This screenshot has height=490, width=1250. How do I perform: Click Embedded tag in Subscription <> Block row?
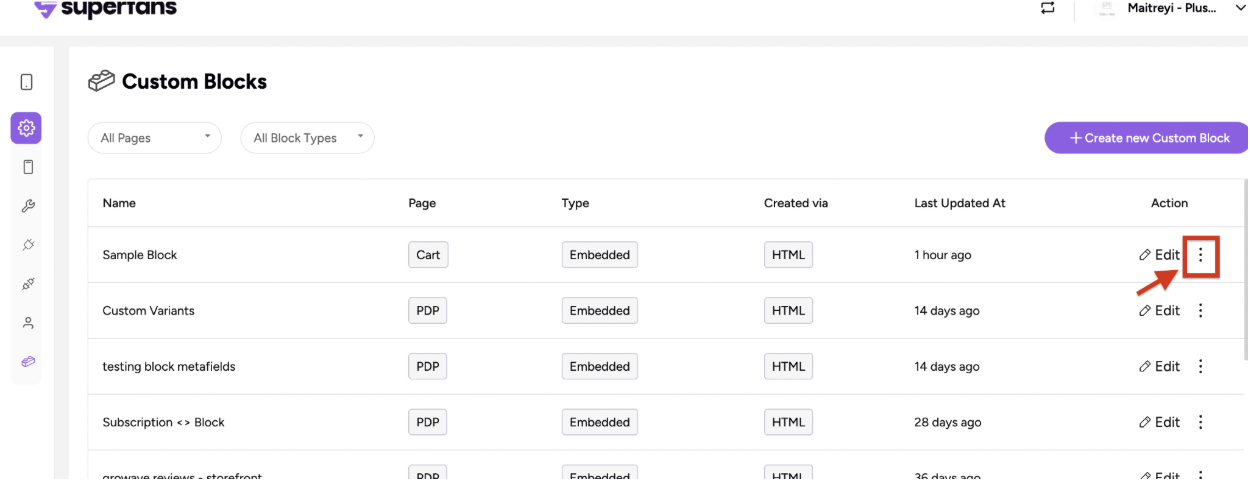click(600, 423)
